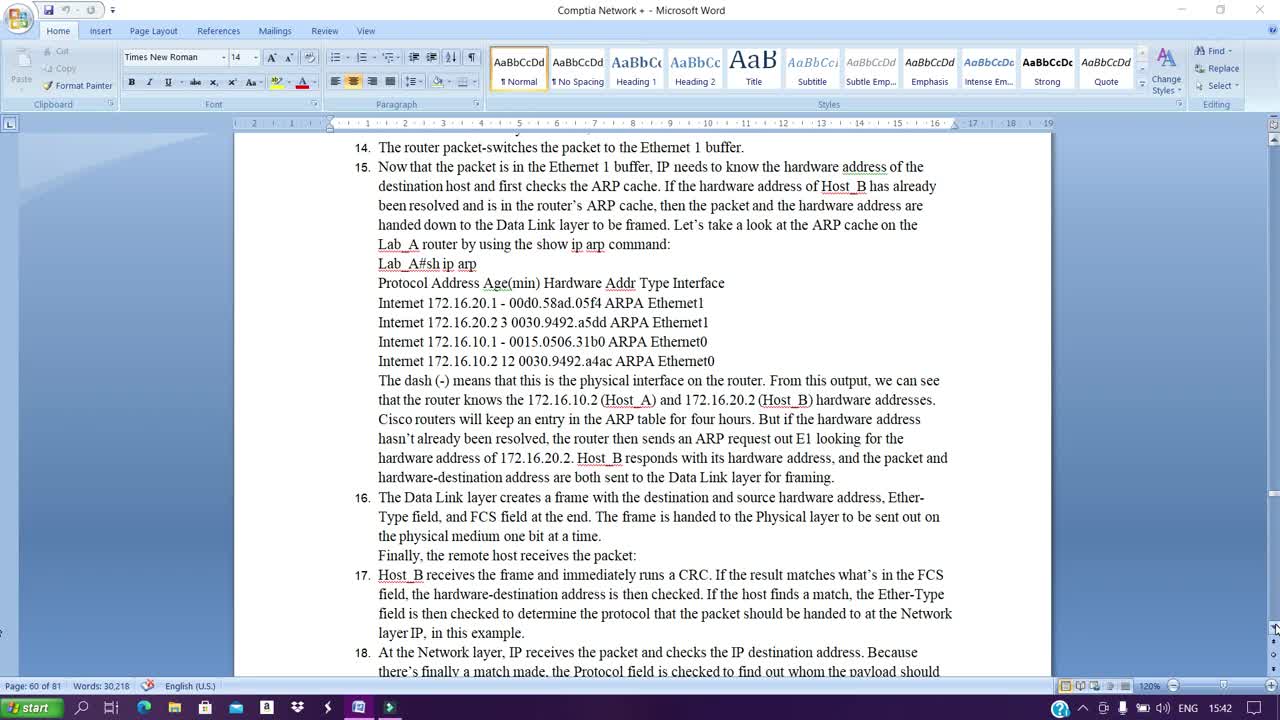Screen dimensions: 1280x720
Task: Apply yellow text highlight color
Action: [276, 82]
